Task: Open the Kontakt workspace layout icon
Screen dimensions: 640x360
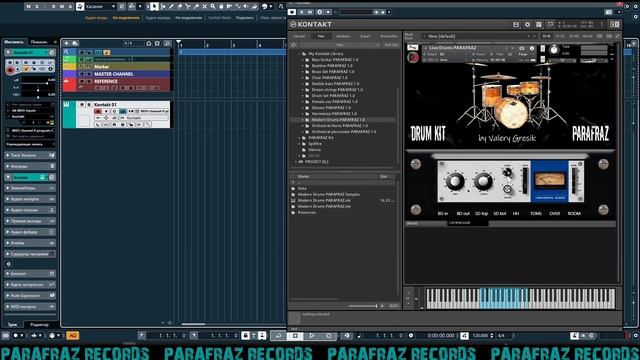Action: click(539, 25)
